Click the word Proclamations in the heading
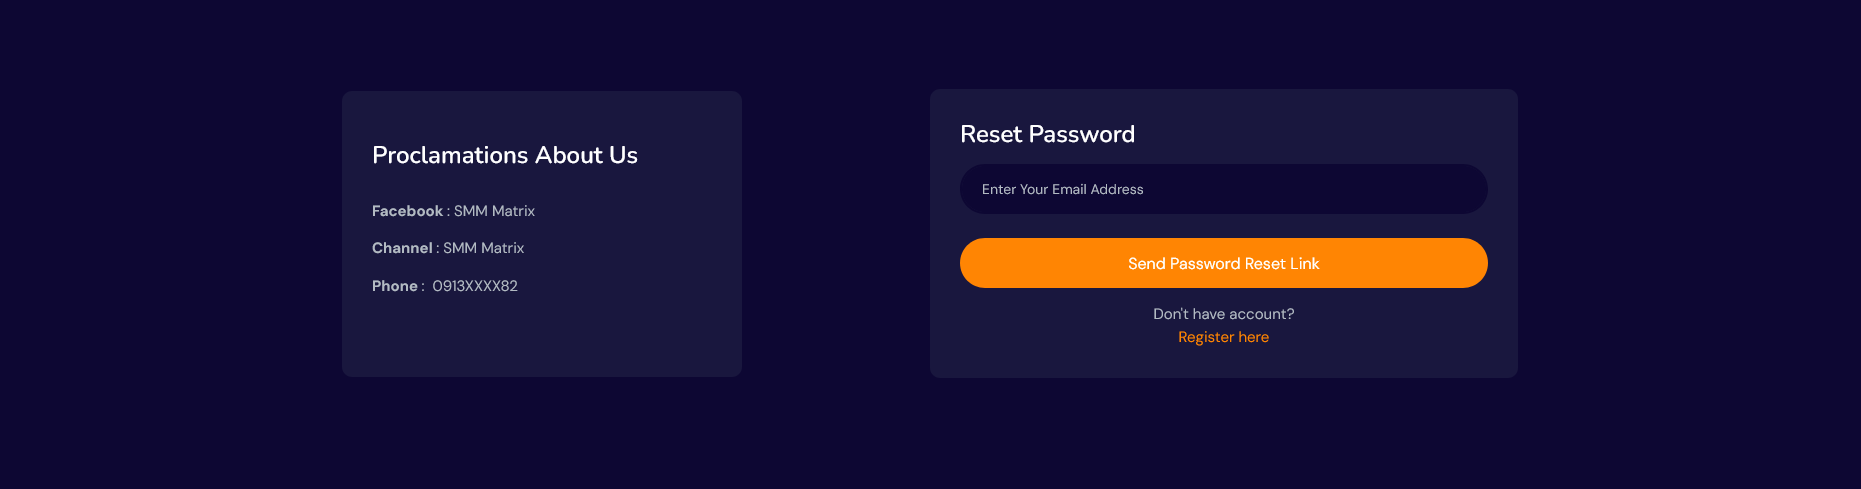Screen dimensions: 1861x489 [450, 155]
